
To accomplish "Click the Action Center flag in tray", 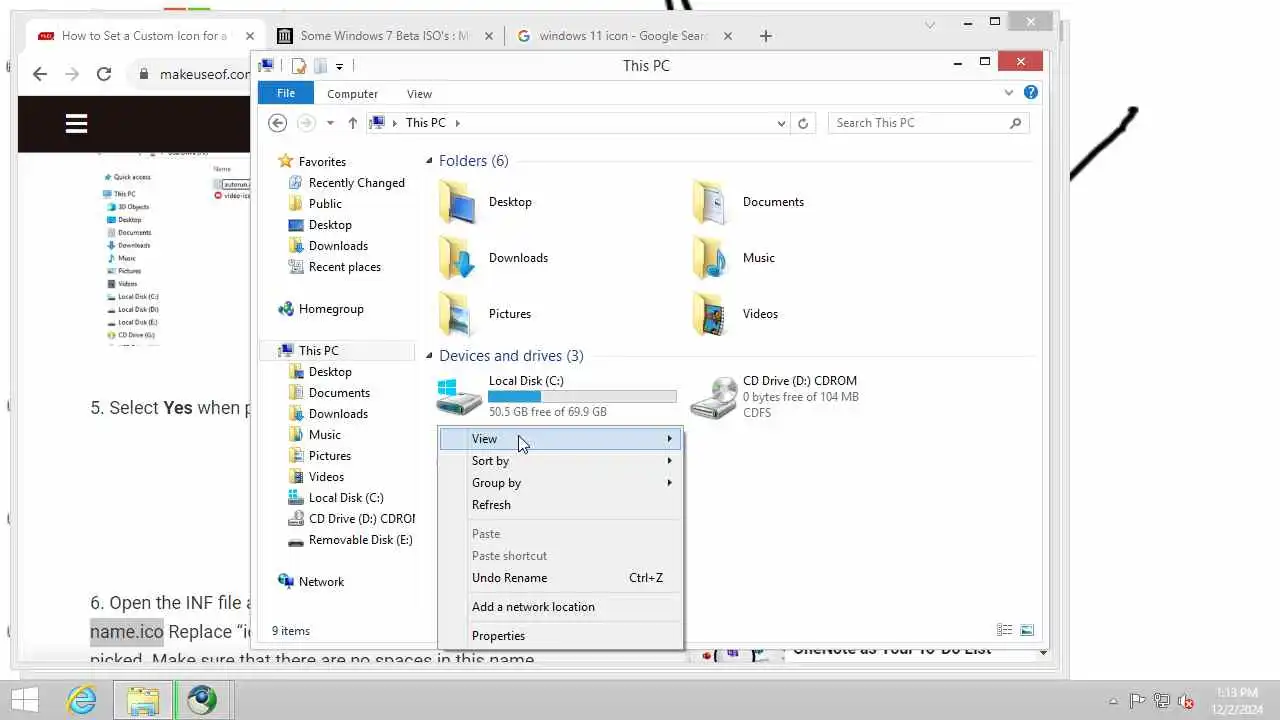I will point(1137,701).
